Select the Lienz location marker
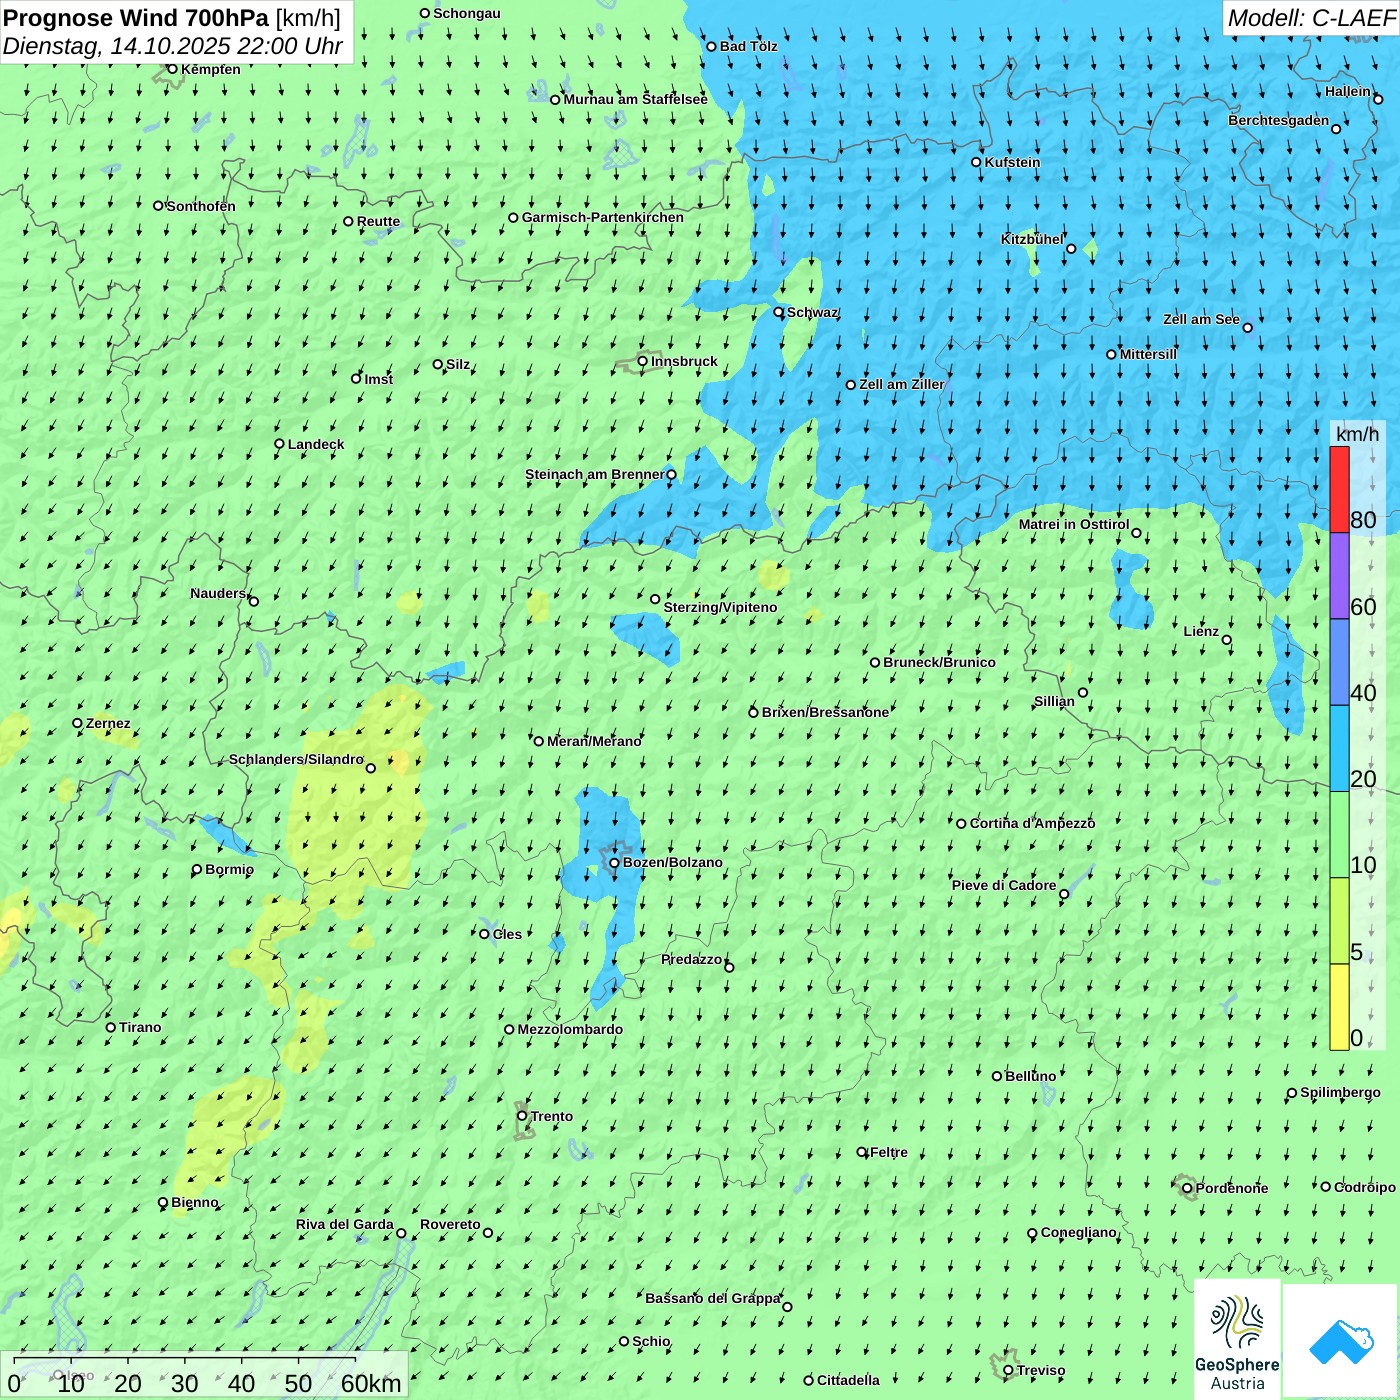The width and height of the screenshot is (1400, 1400). coord(1226,640)
